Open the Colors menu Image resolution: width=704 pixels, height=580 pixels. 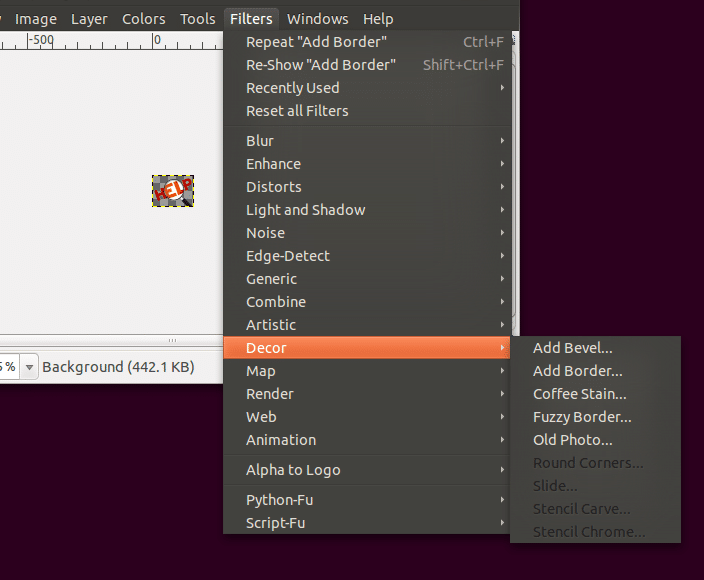coord(144,19)
